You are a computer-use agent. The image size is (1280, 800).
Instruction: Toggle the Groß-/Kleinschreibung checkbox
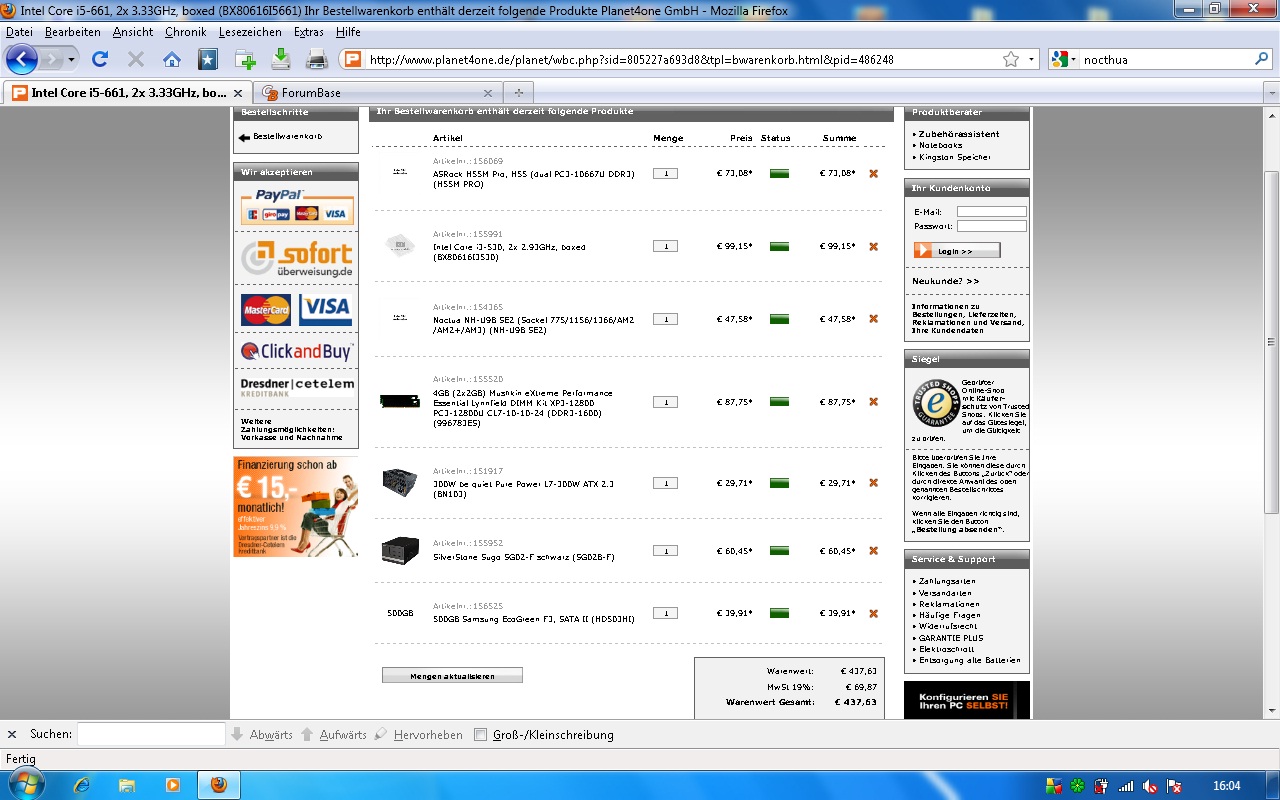(x=480, y=735)
